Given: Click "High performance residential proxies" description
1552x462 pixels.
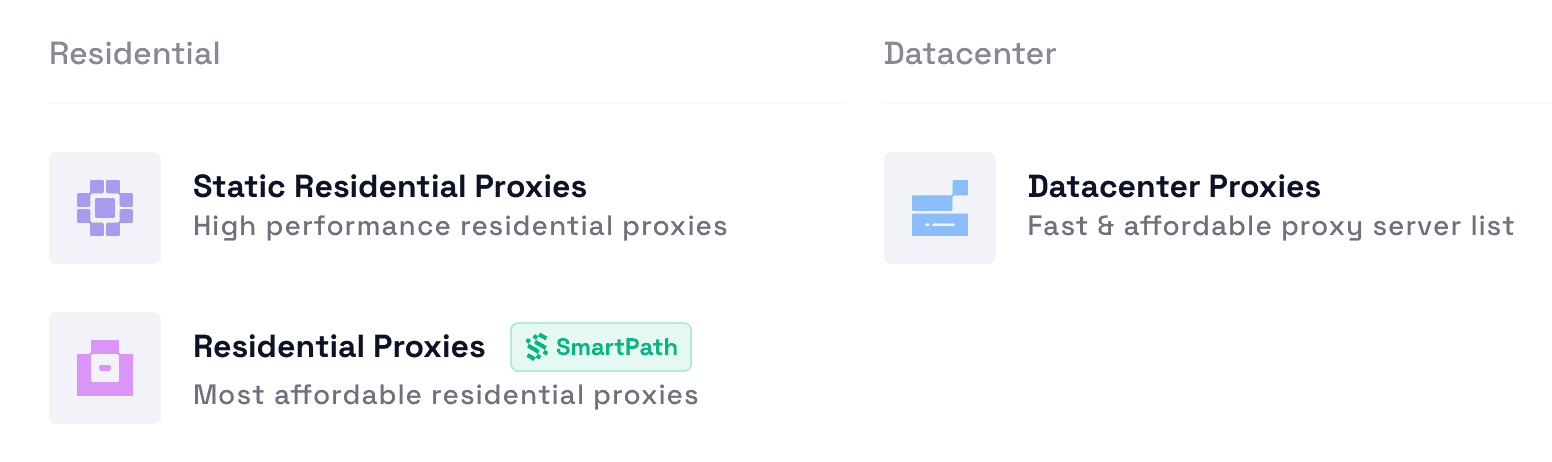Looking at the screenshot, I should coord(460,226).
